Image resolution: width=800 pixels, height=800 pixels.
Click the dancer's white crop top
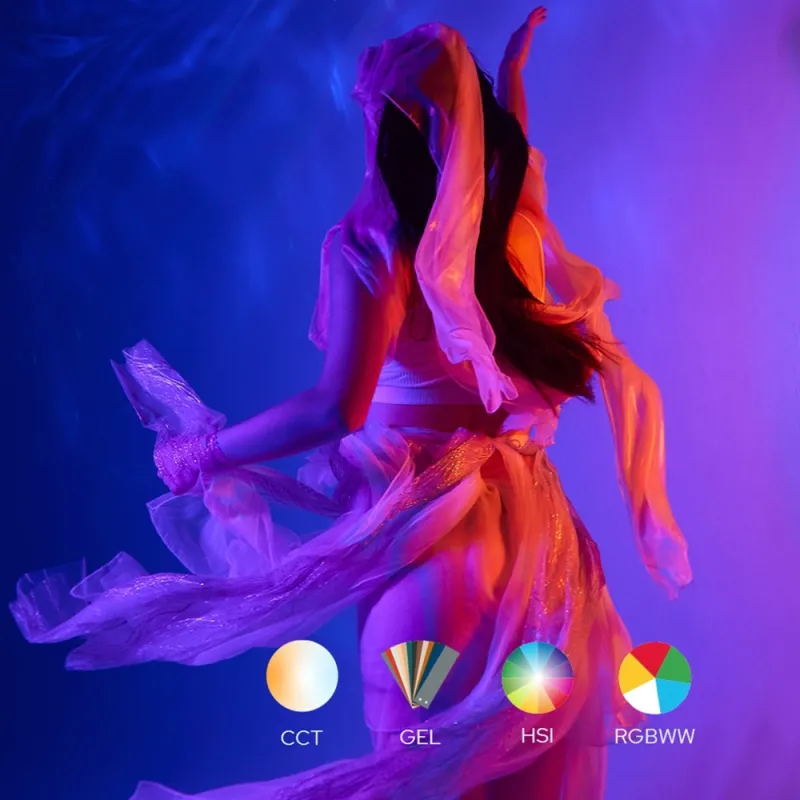[420, 380]
